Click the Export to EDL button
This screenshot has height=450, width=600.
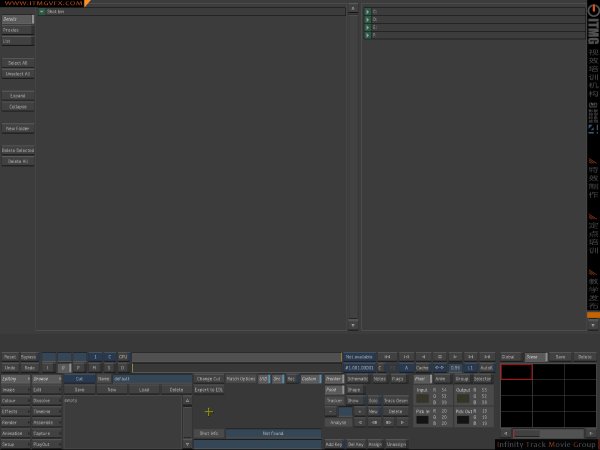(x=209, y=390)
